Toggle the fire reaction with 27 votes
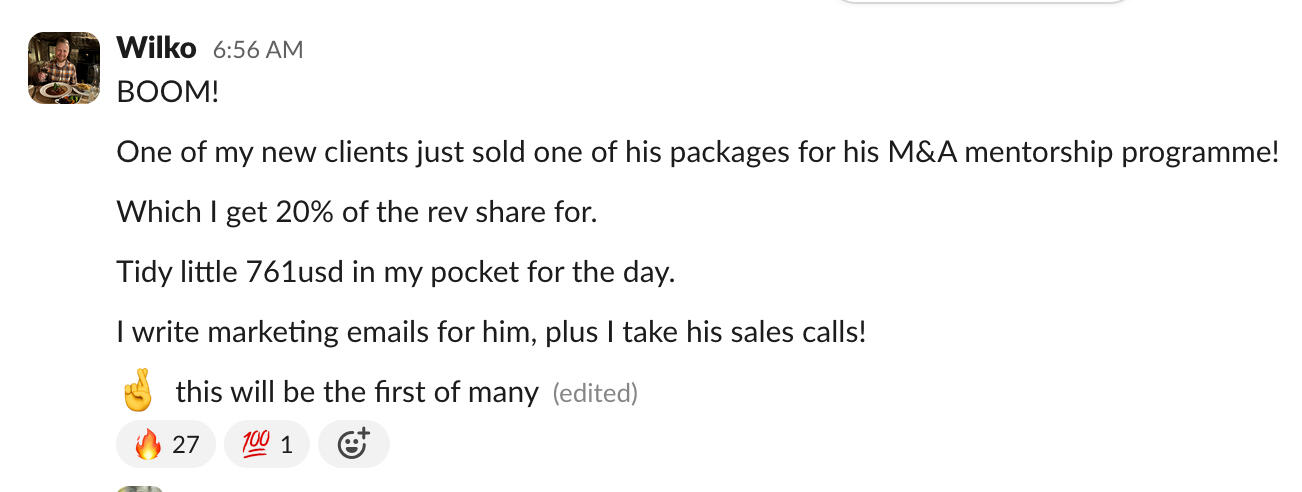 [166, 443]
